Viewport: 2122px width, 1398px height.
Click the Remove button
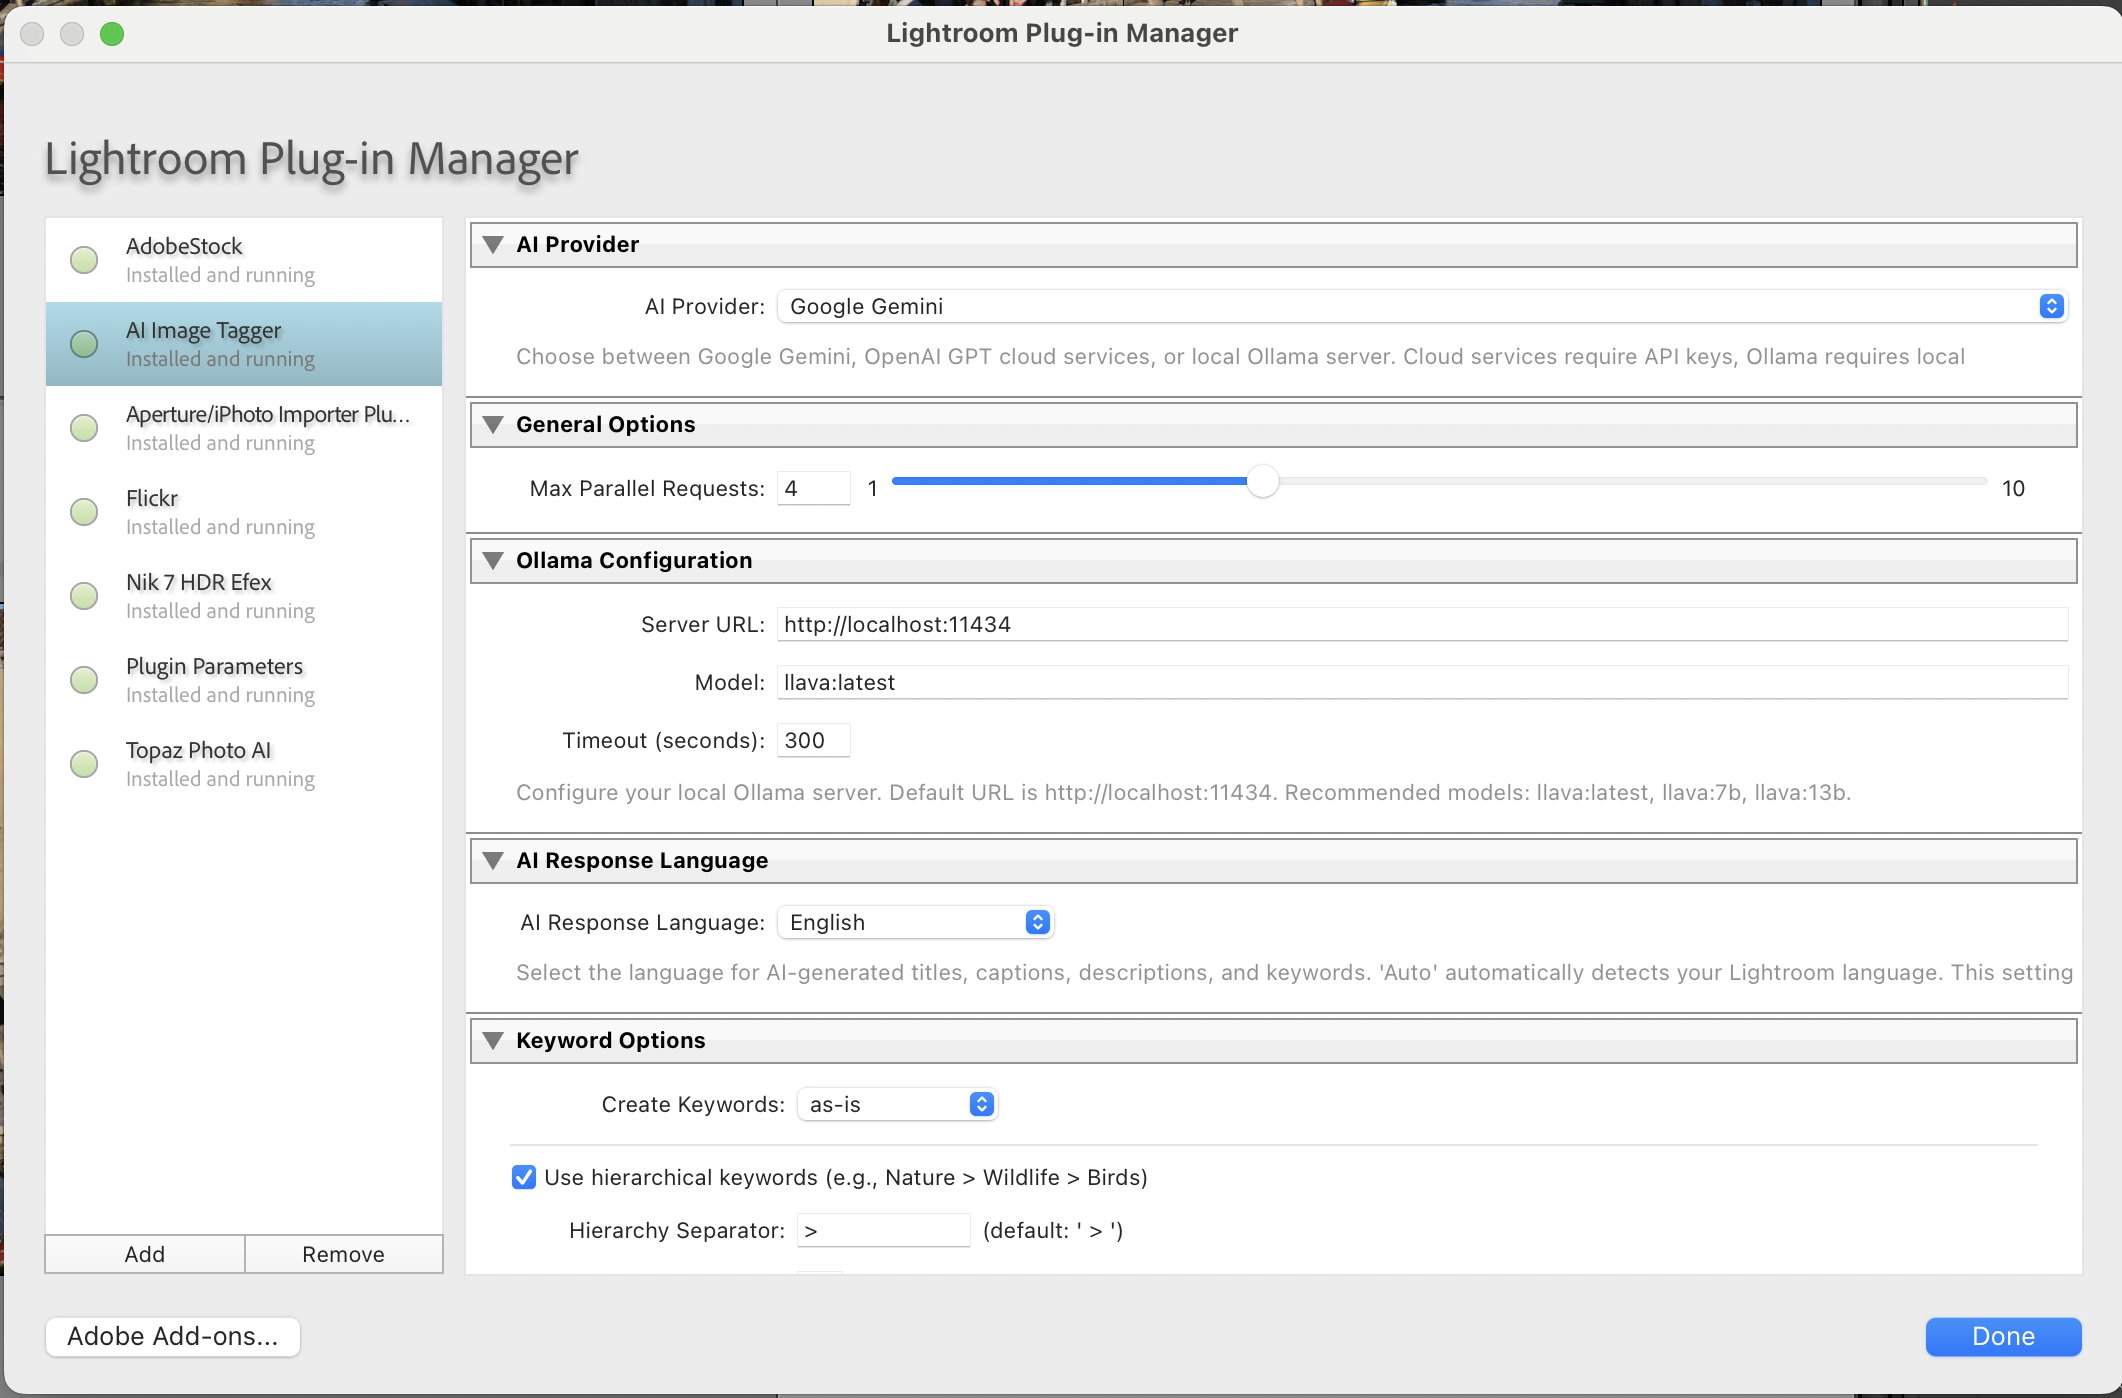pos(343,1253)
